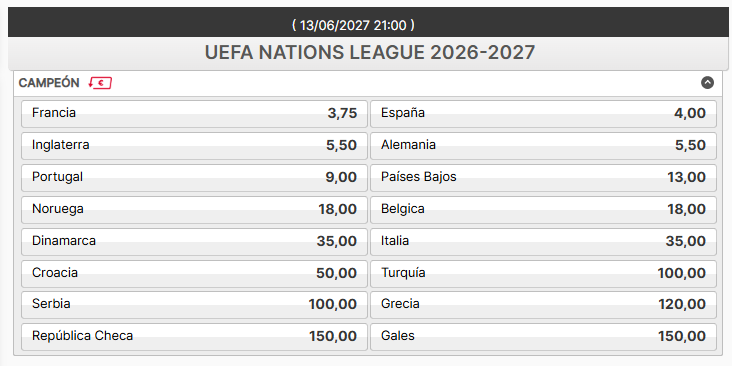Image resolution: width=732 pixels, height=366 pixels.
Task: Select España at odds 4,00
Action: pyautogui.click(x=543, y=113)
